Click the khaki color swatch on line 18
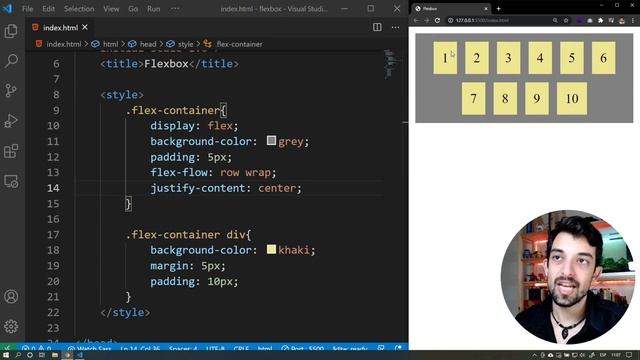640x360 pixels. 271,249
